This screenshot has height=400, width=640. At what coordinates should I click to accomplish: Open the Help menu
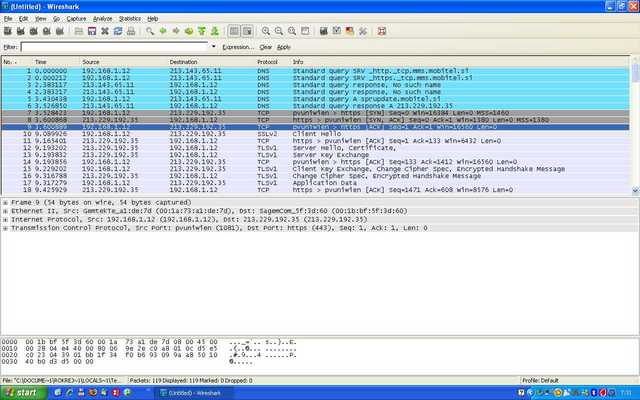(x=153, y=19)
